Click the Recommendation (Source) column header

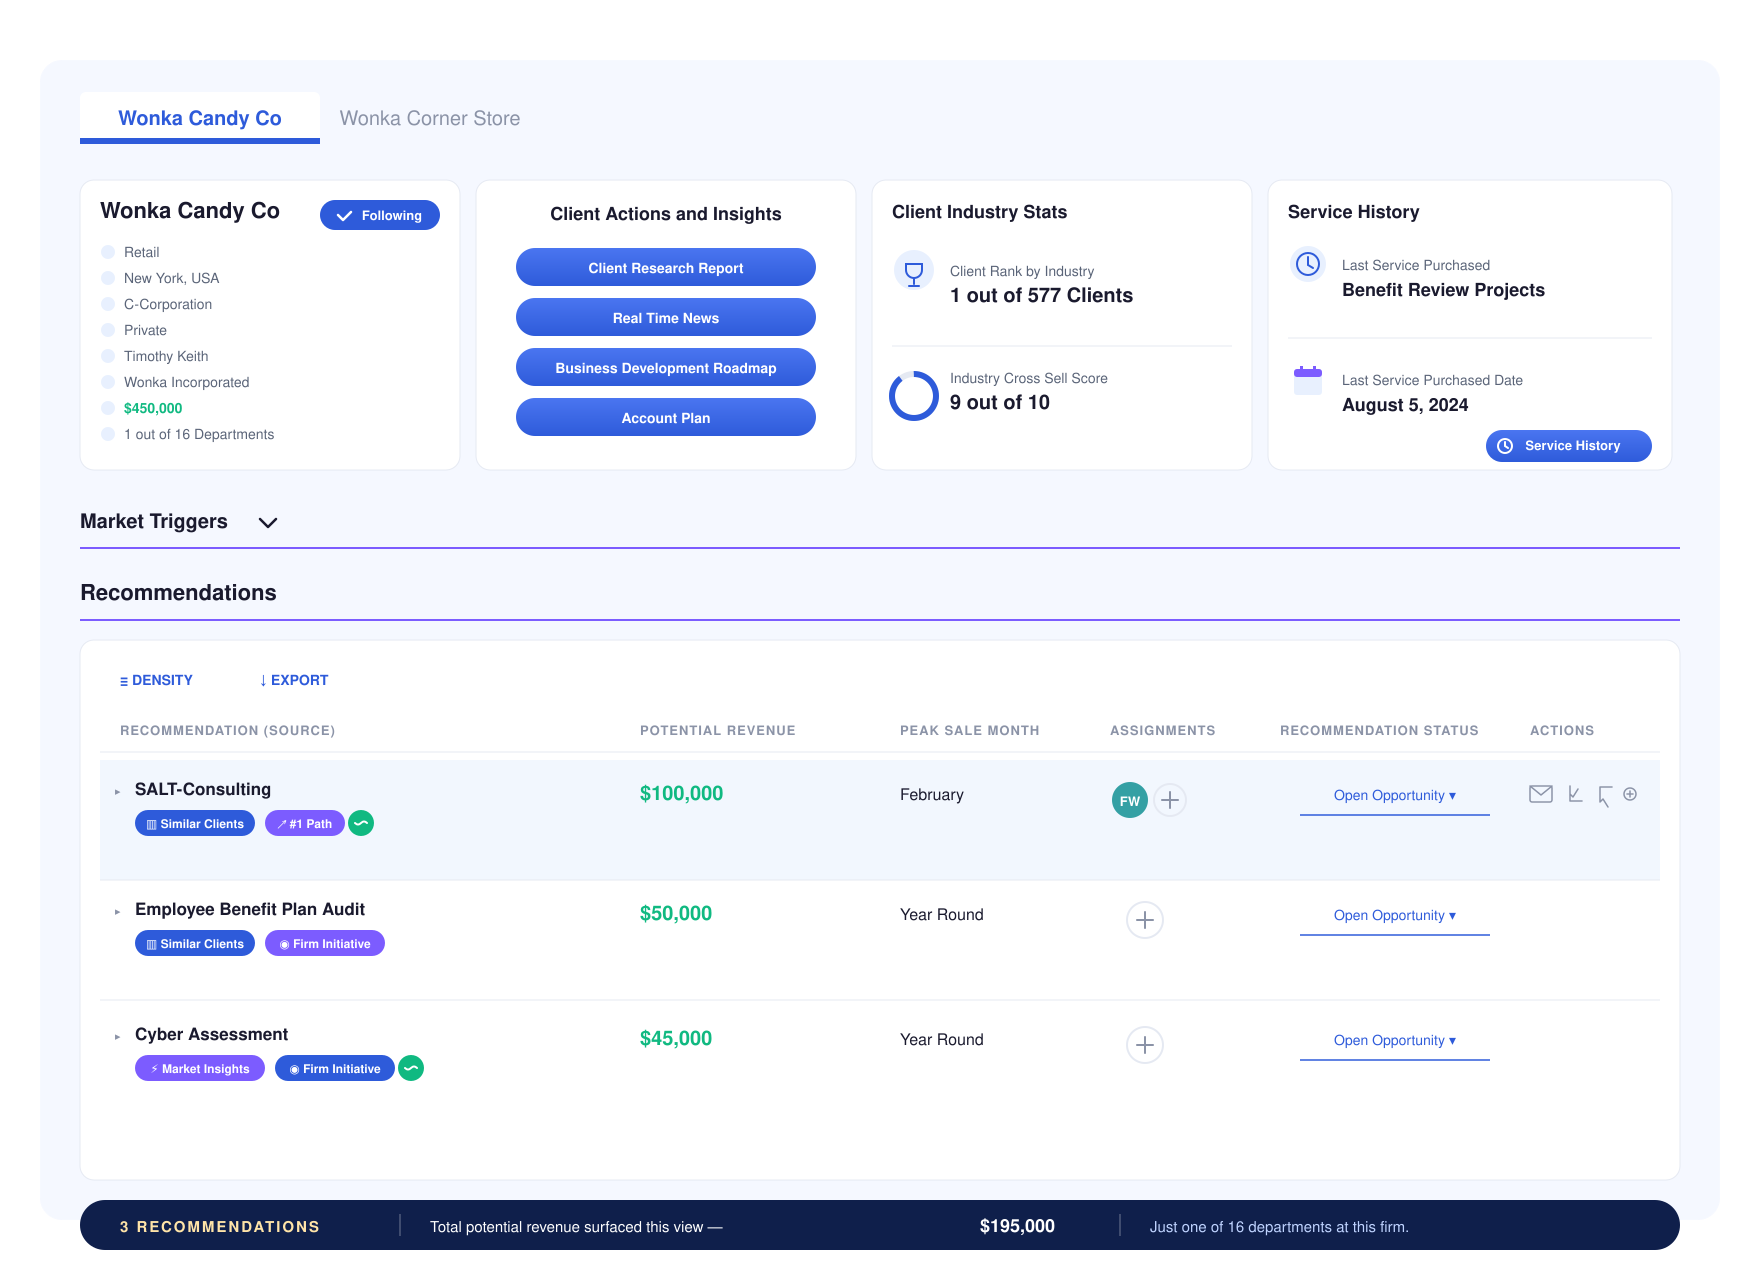point(228,730)
